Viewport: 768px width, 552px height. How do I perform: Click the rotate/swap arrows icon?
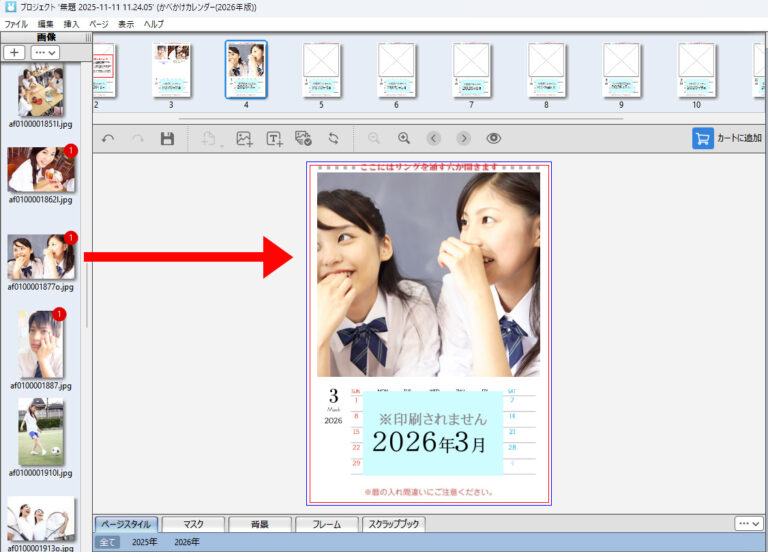334,139
